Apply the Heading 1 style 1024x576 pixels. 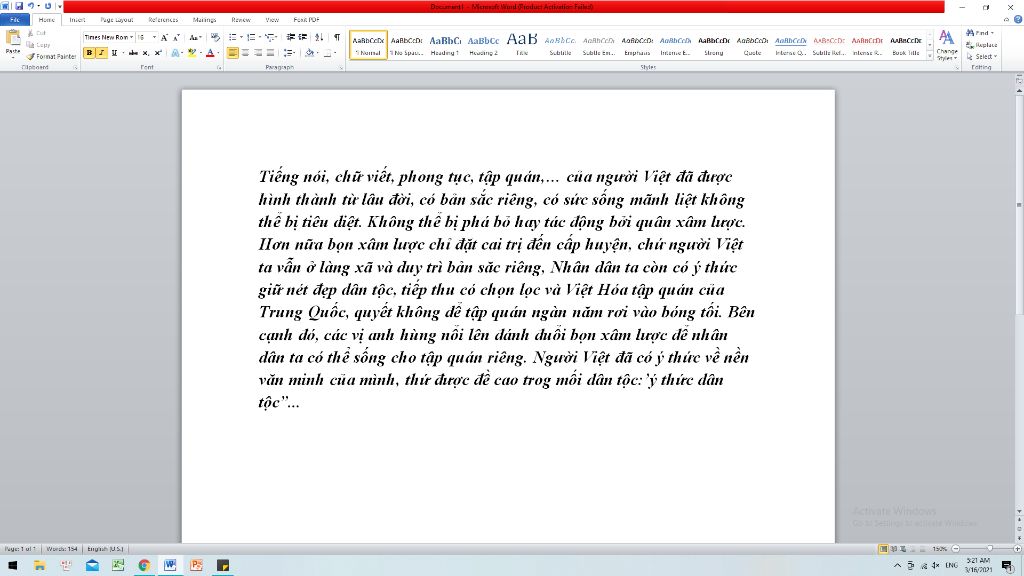445,44
